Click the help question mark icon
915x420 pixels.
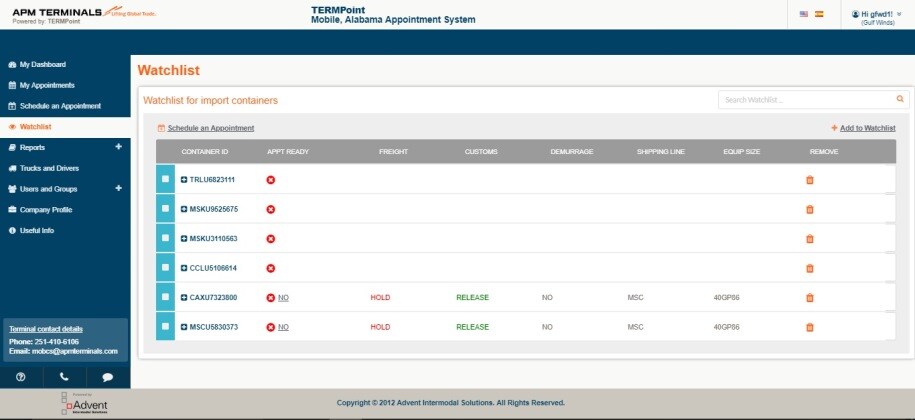pos(21,377)
